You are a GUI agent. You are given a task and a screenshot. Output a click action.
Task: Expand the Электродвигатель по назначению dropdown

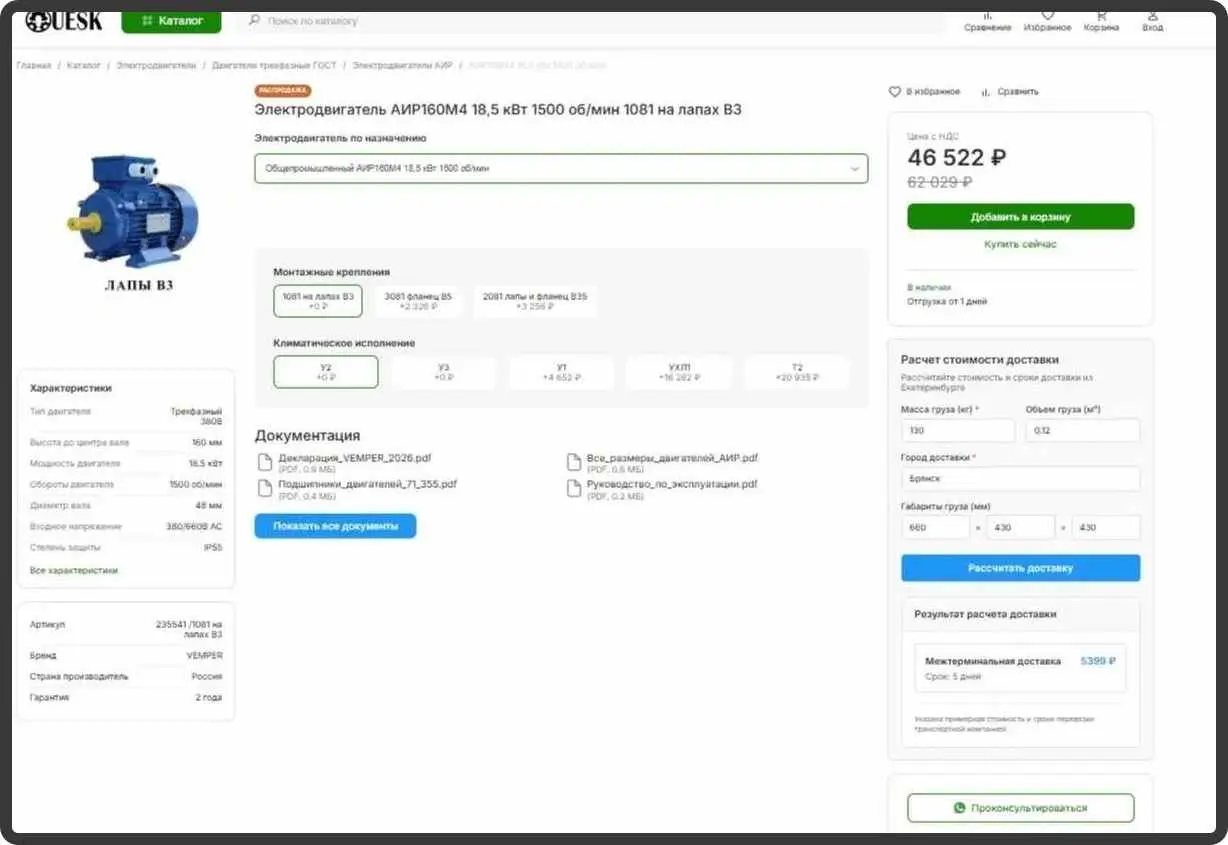point(560,169)
